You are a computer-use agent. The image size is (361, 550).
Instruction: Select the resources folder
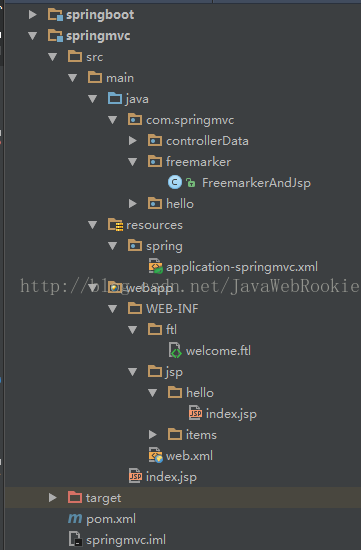[x=154, y=225]
